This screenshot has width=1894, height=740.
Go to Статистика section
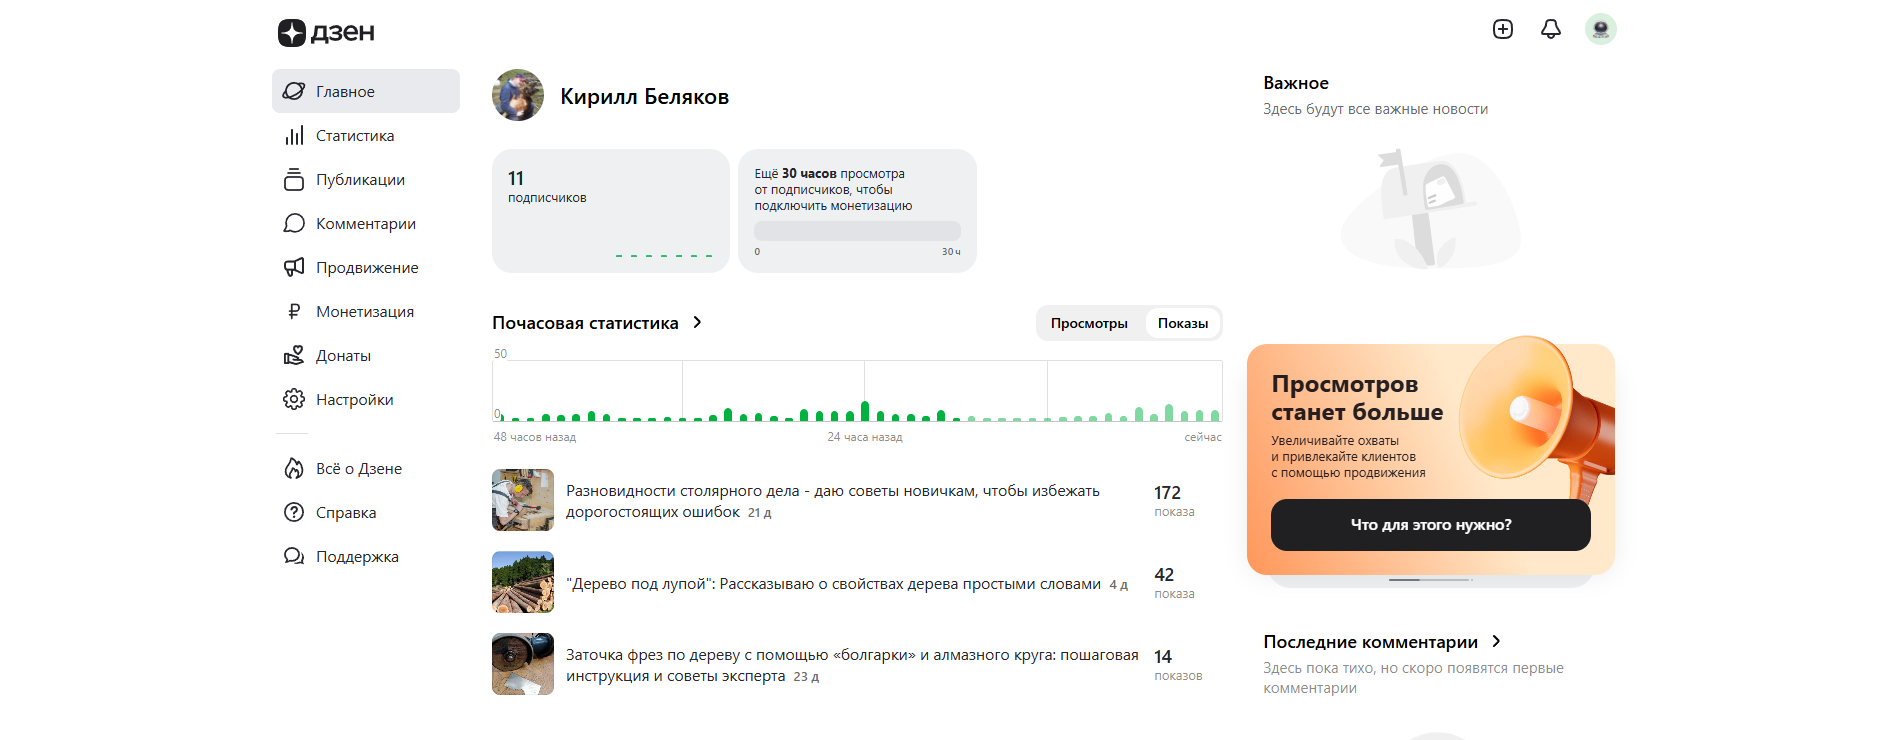pos(366,135)
